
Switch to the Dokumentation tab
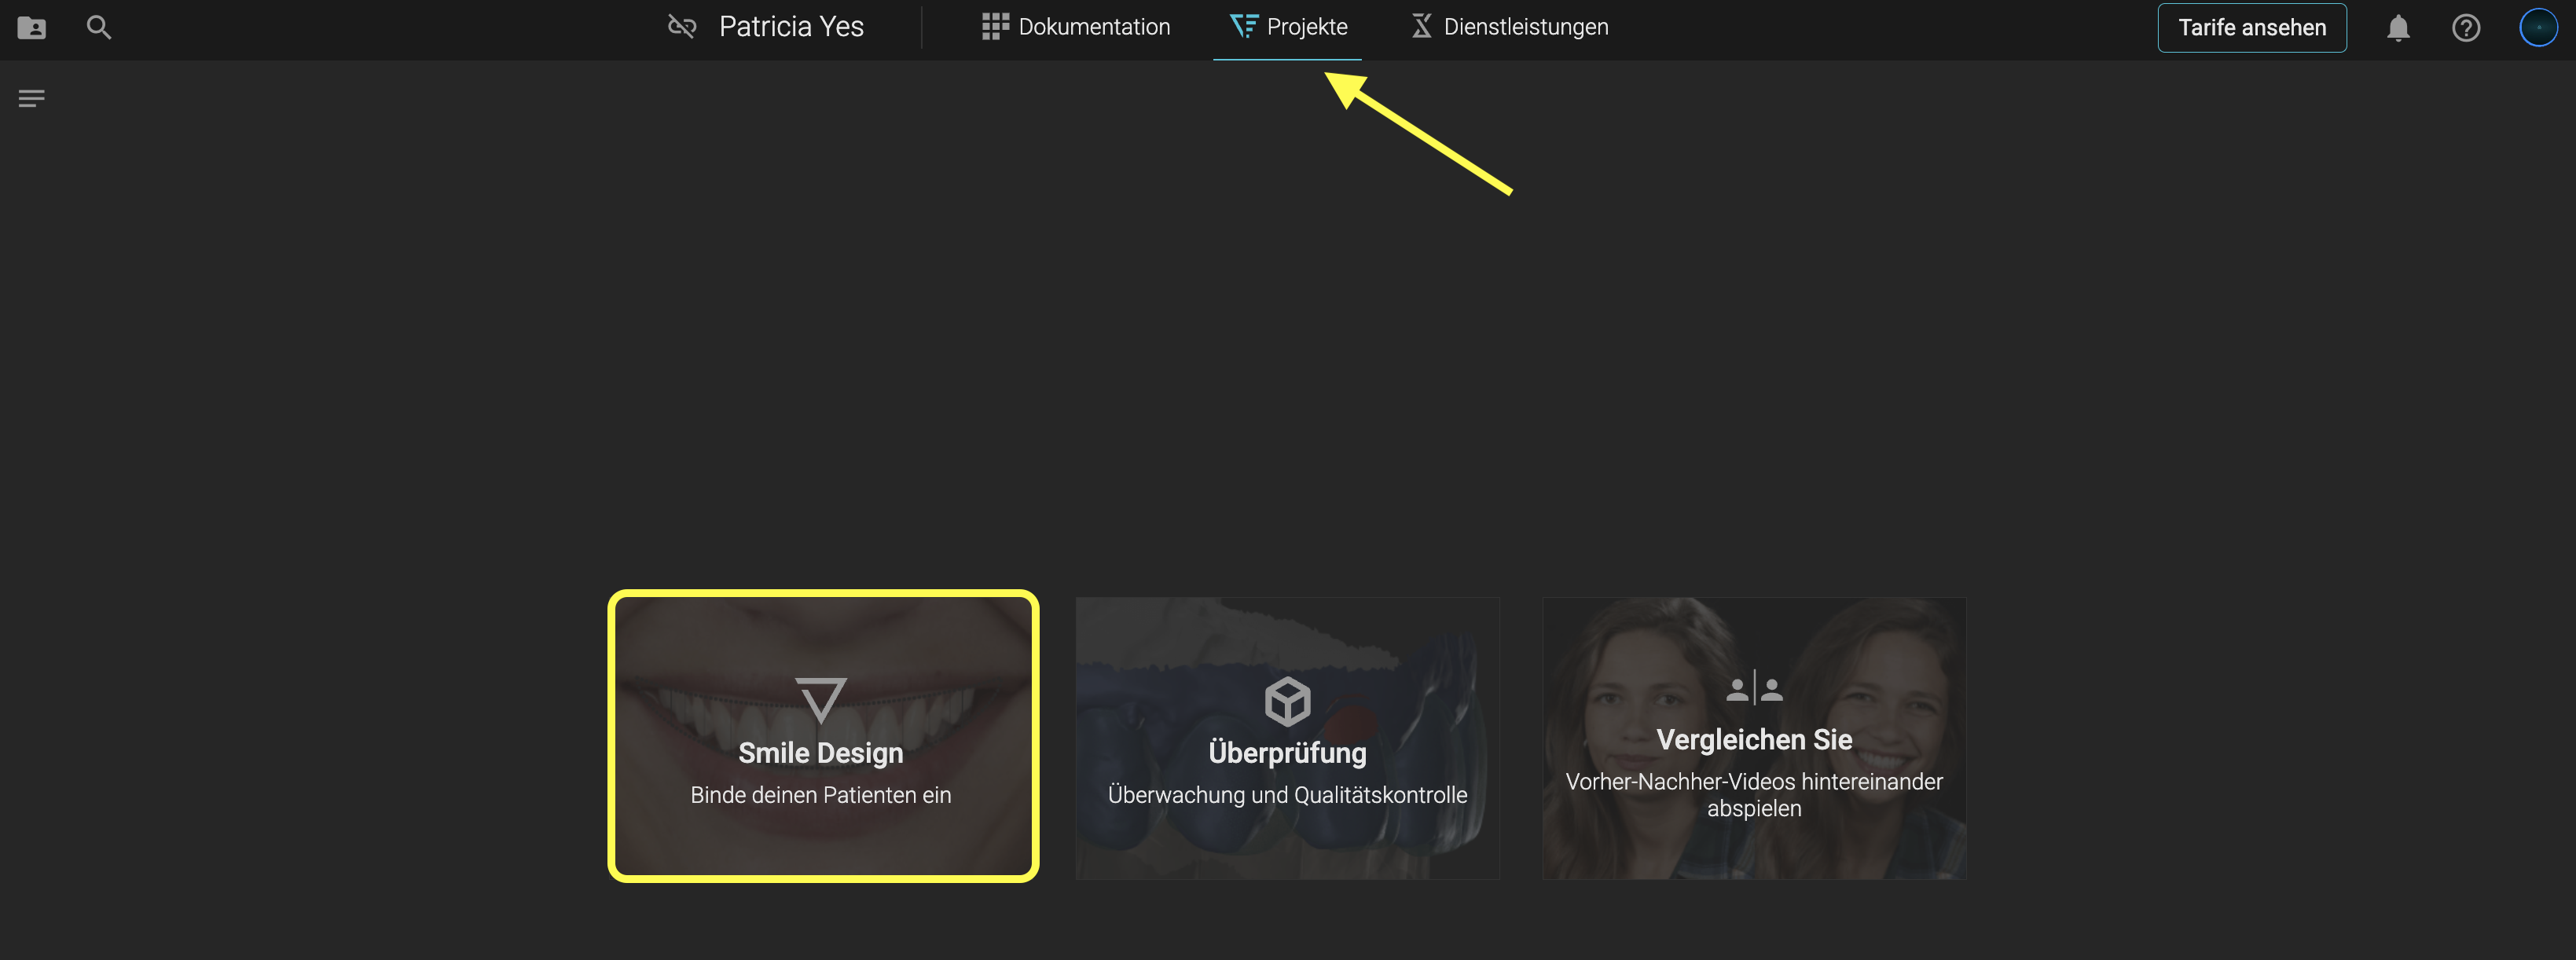1093,27
